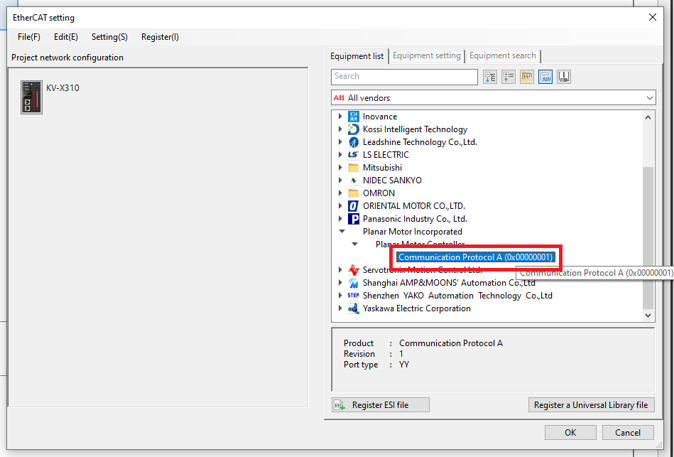Image resolution: width=674 pixels, height=457 pixels.
Task: Click the Register ESI file button
Action: click(380, 405)
